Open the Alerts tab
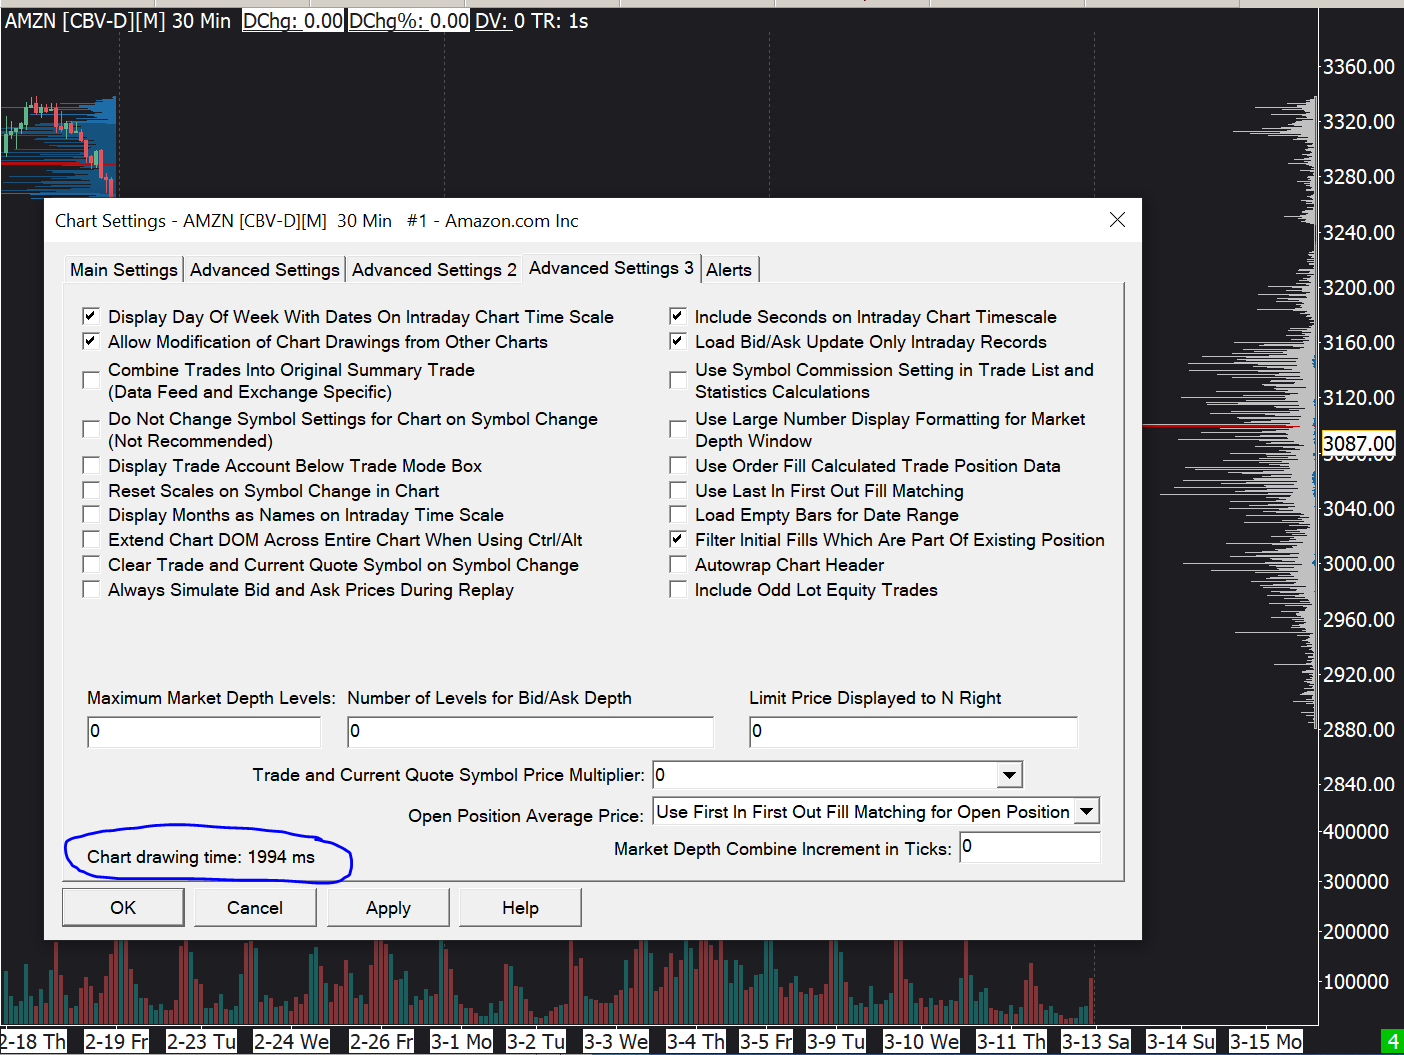The height and width of the screenshot is (1055, 1404). (729, 269)
